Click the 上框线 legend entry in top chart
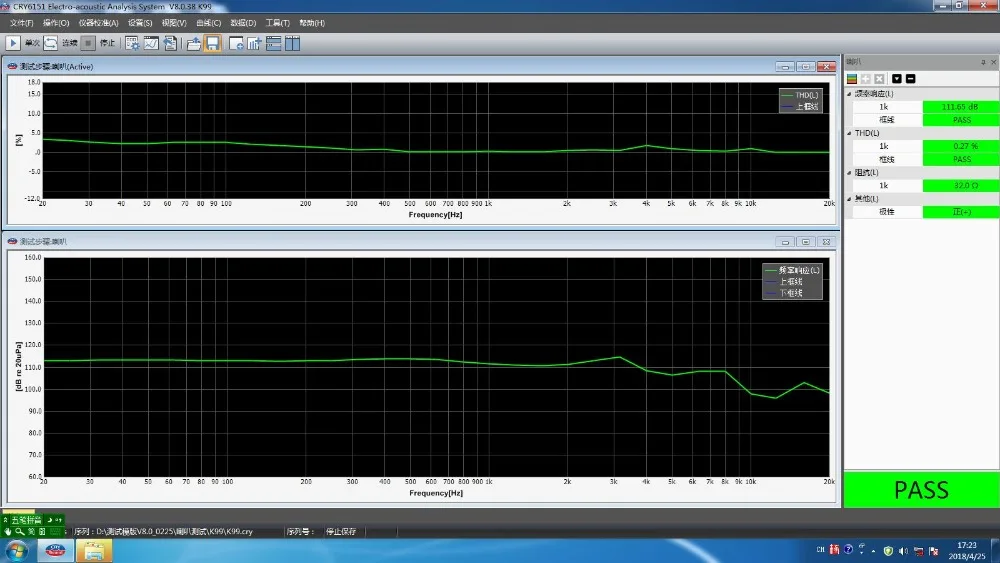Screen dimensions: 1000x563 800,106
